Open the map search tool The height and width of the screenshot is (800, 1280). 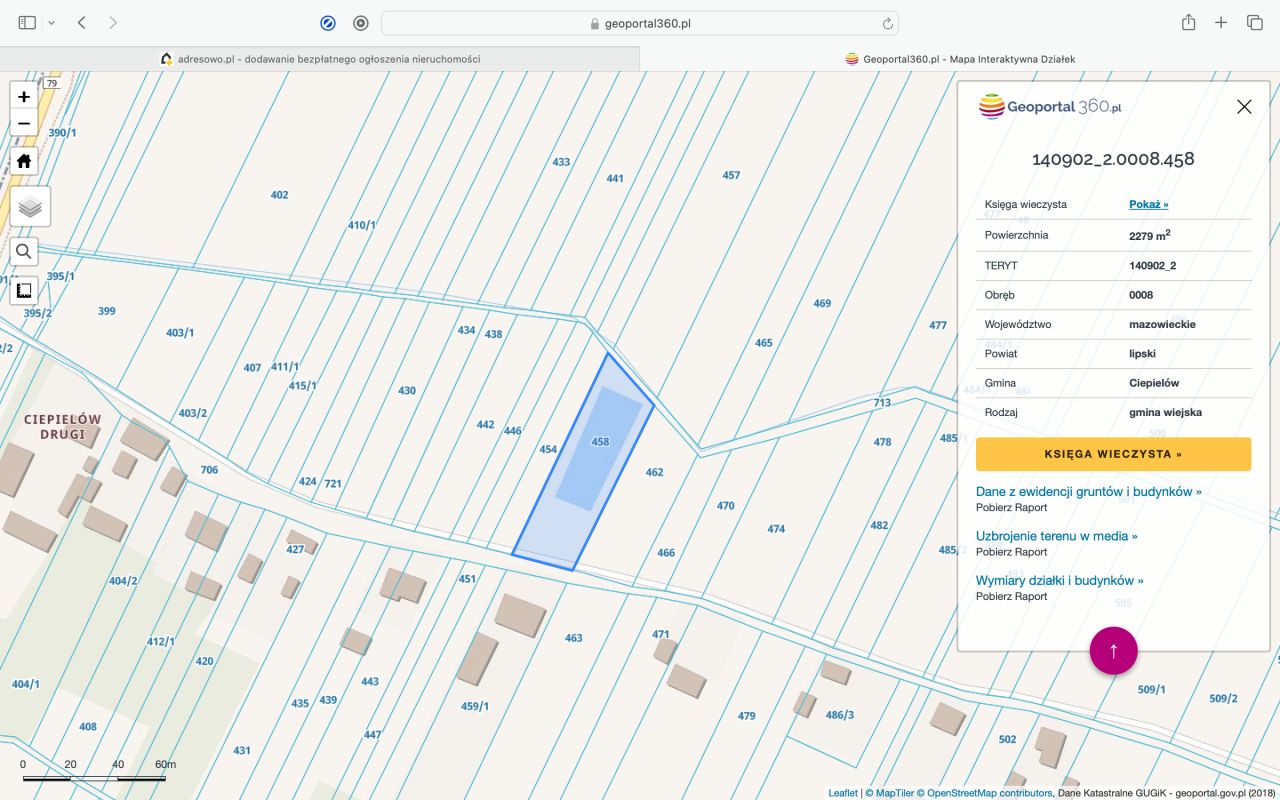tap(24, 252)
